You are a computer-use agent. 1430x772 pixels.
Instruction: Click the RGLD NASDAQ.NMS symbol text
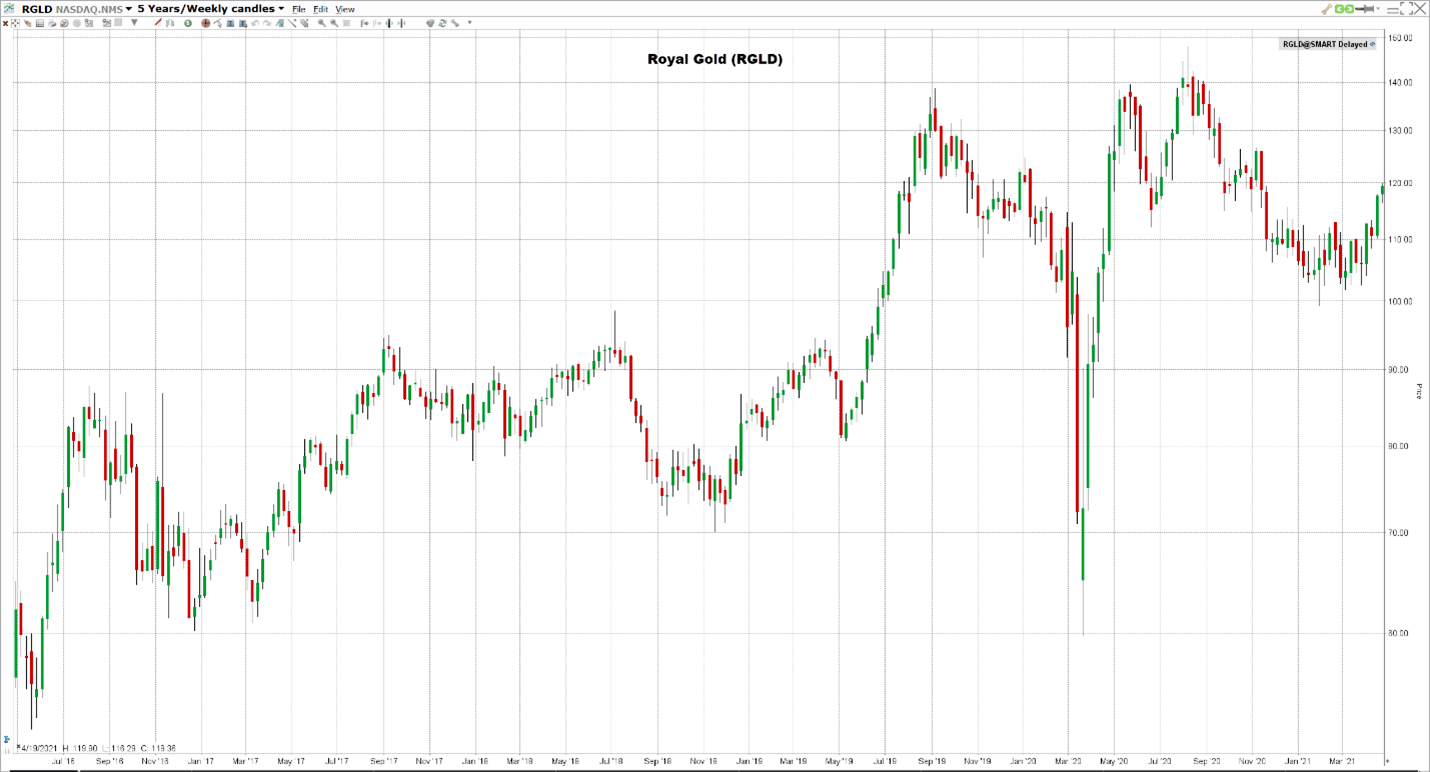73,9
